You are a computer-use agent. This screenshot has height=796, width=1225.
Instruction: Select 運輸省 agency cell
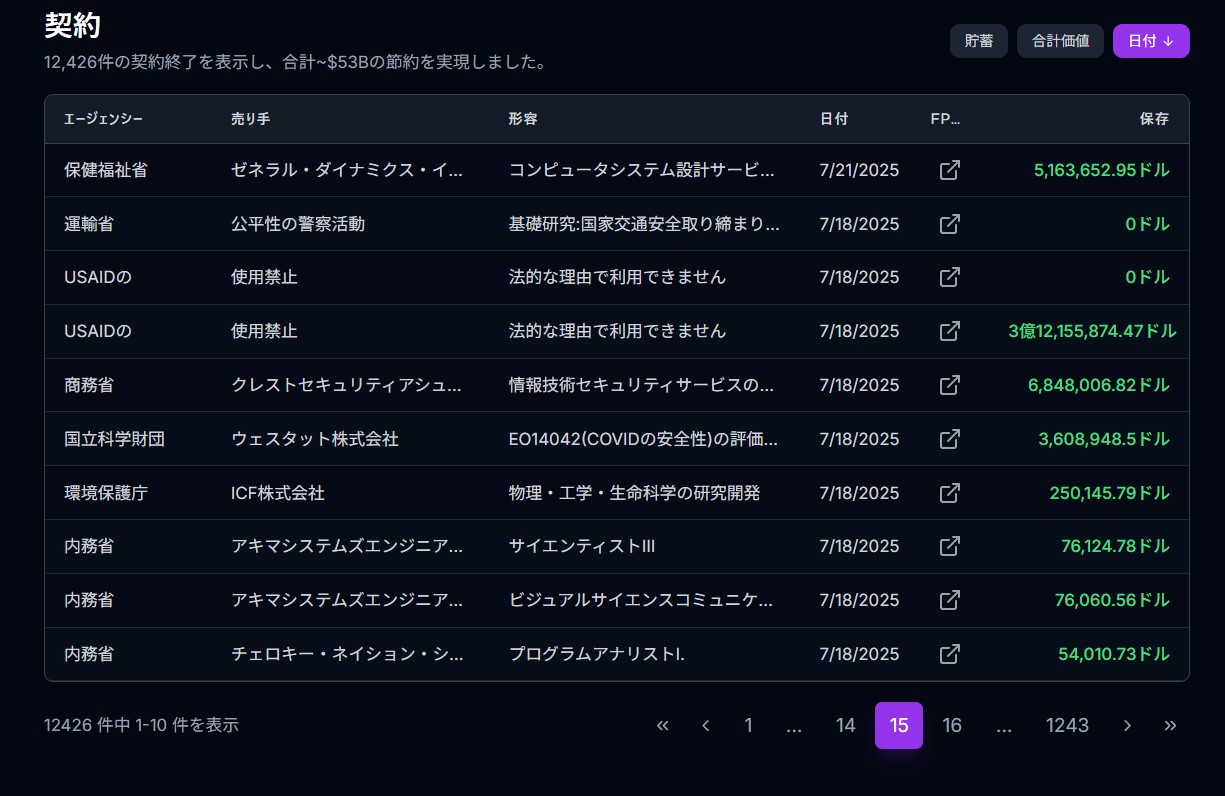click(89, 224)
